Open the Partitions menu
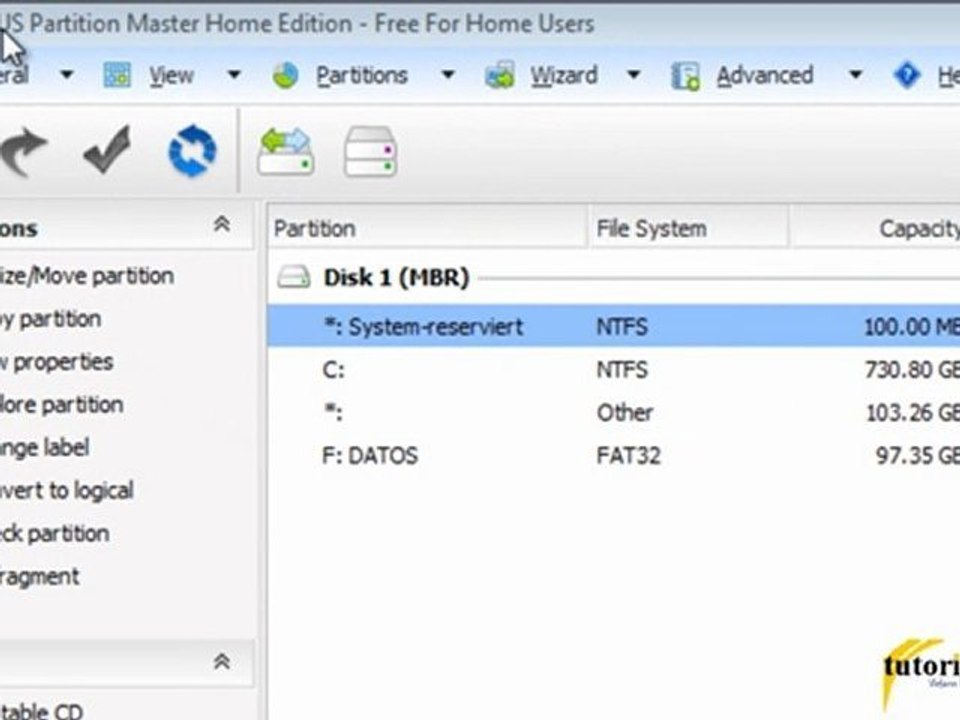The width and height of the screenshot is (960, 720). 362,76
